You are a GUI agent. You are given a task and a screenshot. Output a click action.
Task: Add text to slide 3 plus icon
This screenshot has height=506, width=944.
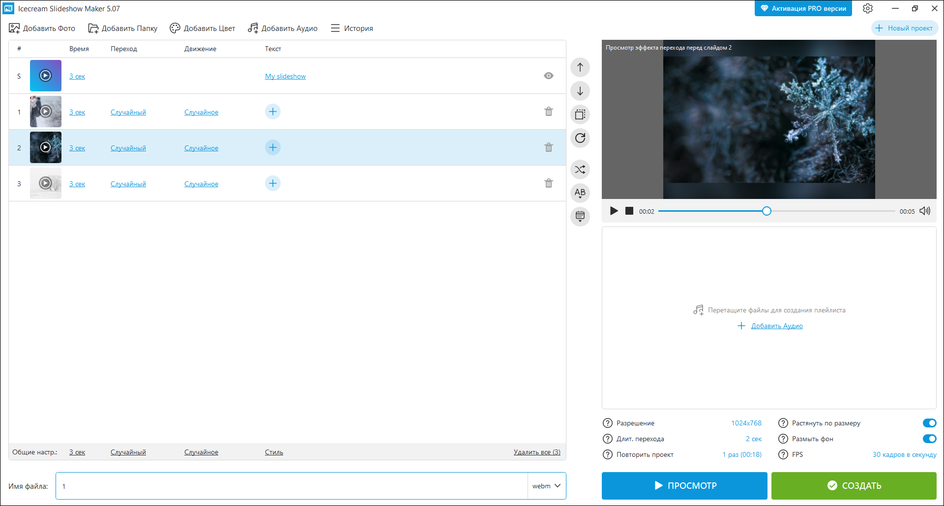[273, 183]
